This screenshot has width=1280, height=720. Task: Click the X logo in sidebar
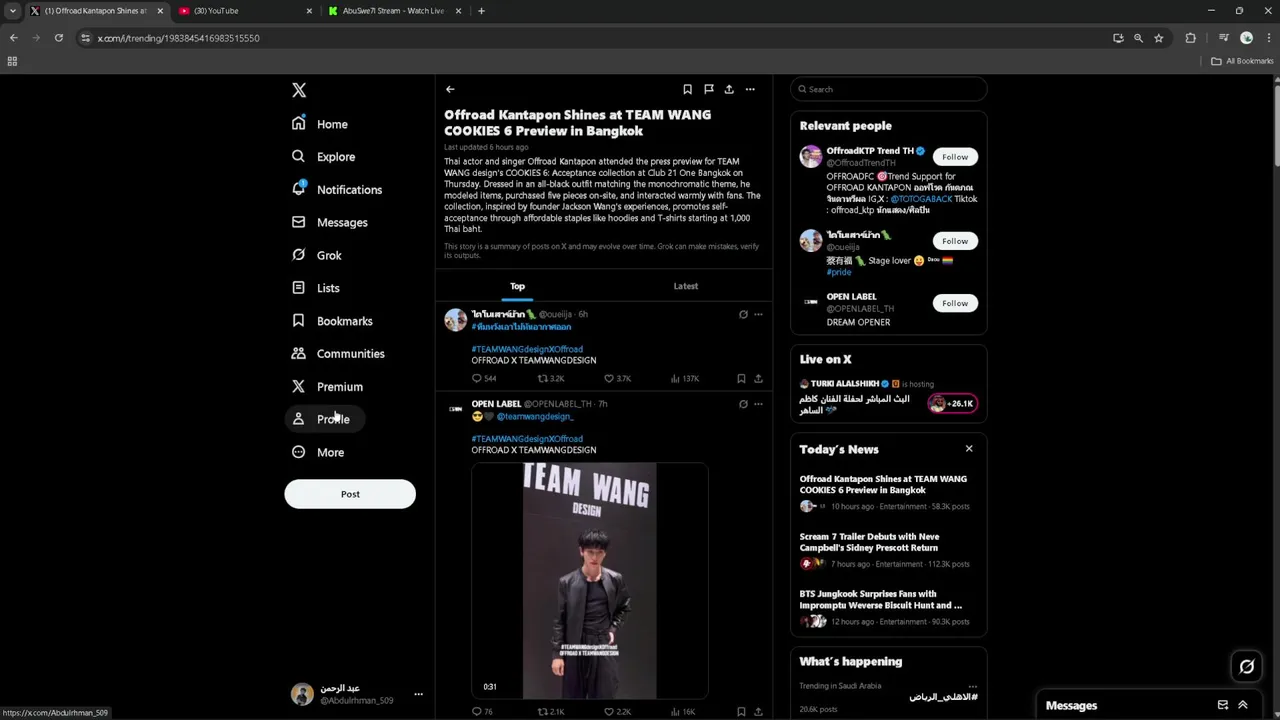pyautogui.click(x=299, y=90)
